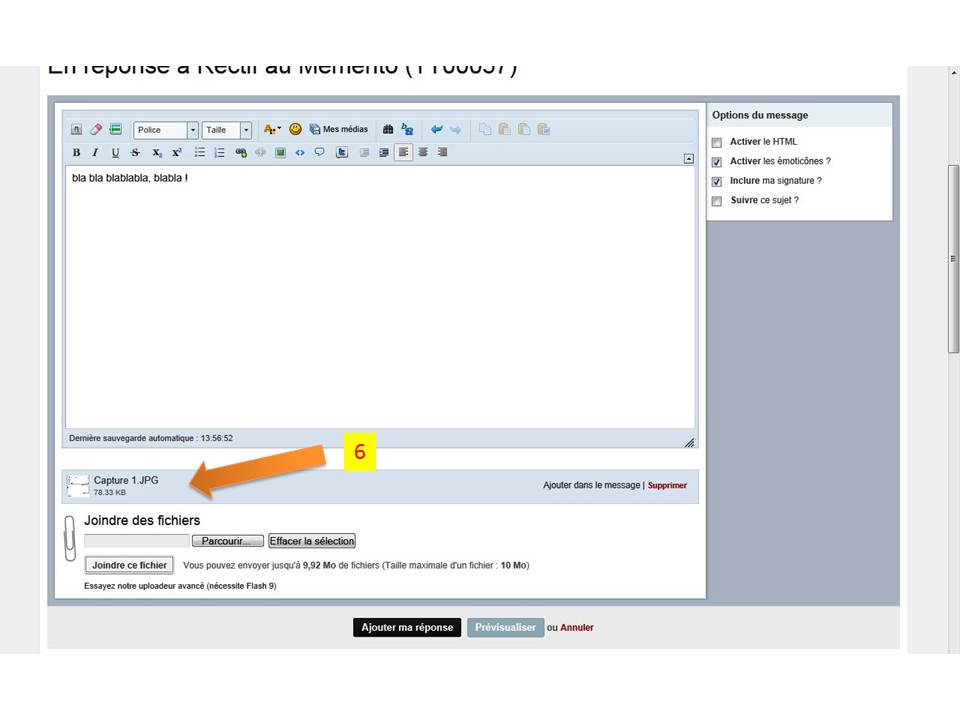Click the underline formatting icon

(115, 153)
